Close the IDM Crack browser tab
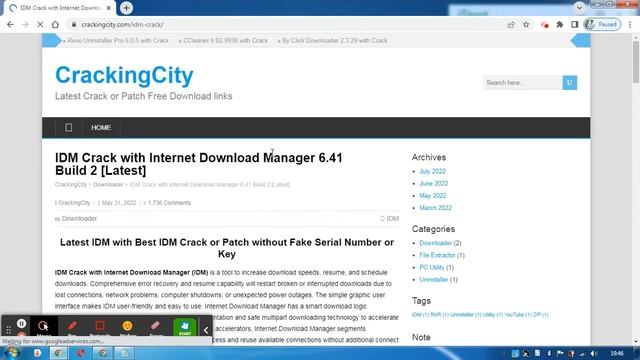Viewport: 640px width, 360px height. point(109,8)
